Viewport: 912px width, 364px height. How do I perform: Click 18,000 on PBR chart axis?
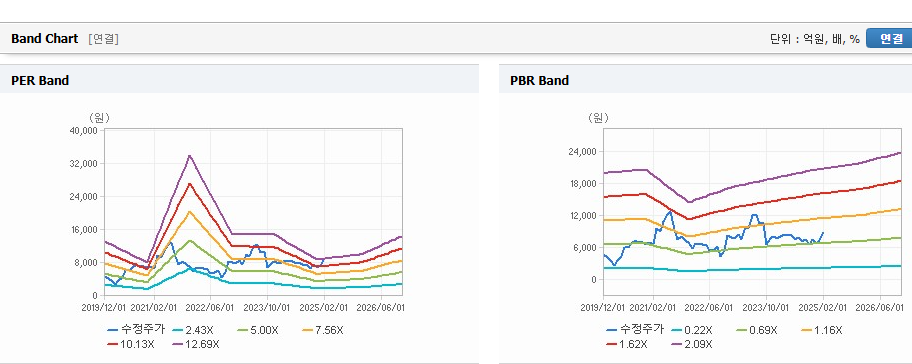[582, 184]
